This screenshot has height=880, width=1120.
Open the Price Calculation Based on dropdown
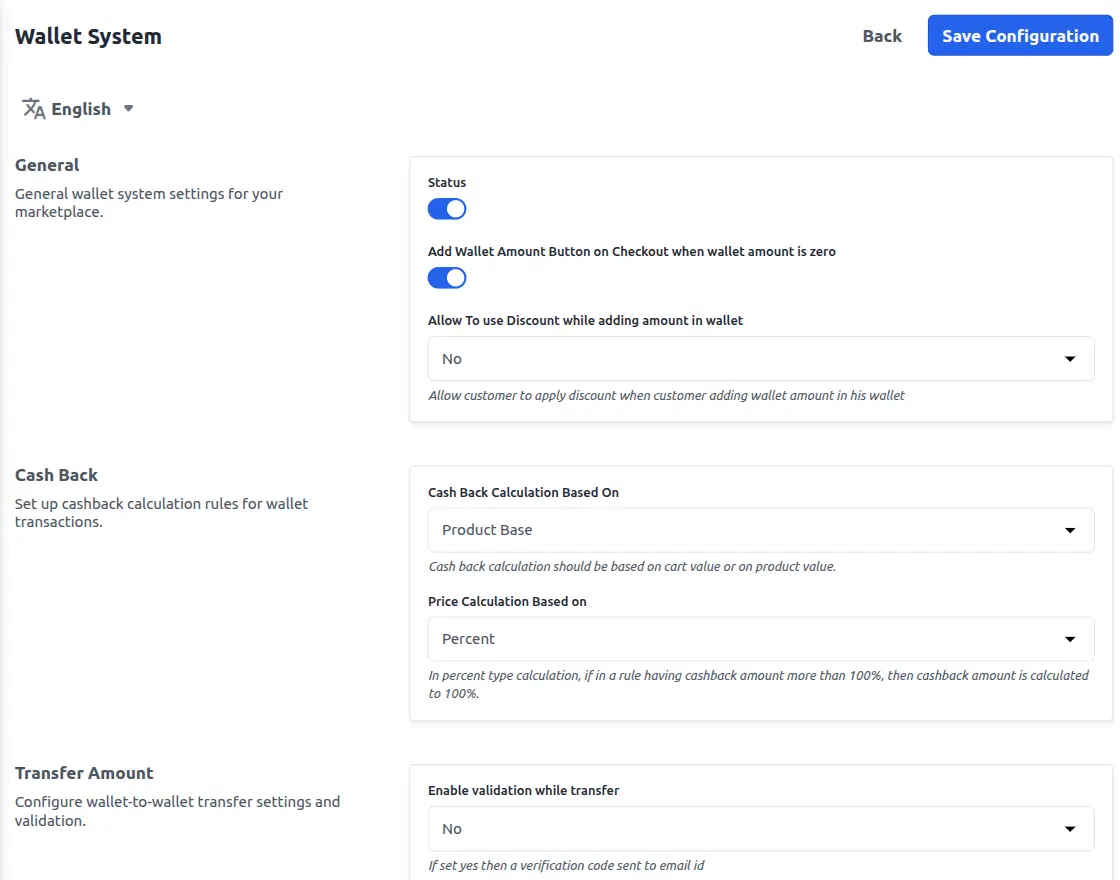tap(760, 639)
